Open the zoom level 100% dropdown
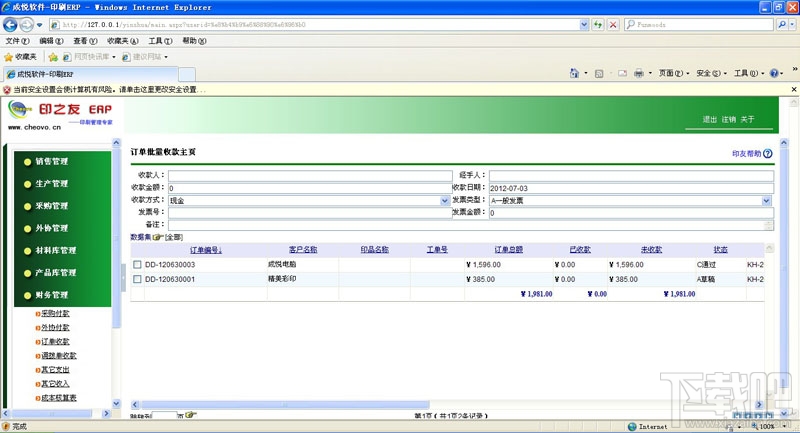The height and width of the screenshot is (433, 800). [784, 427]
